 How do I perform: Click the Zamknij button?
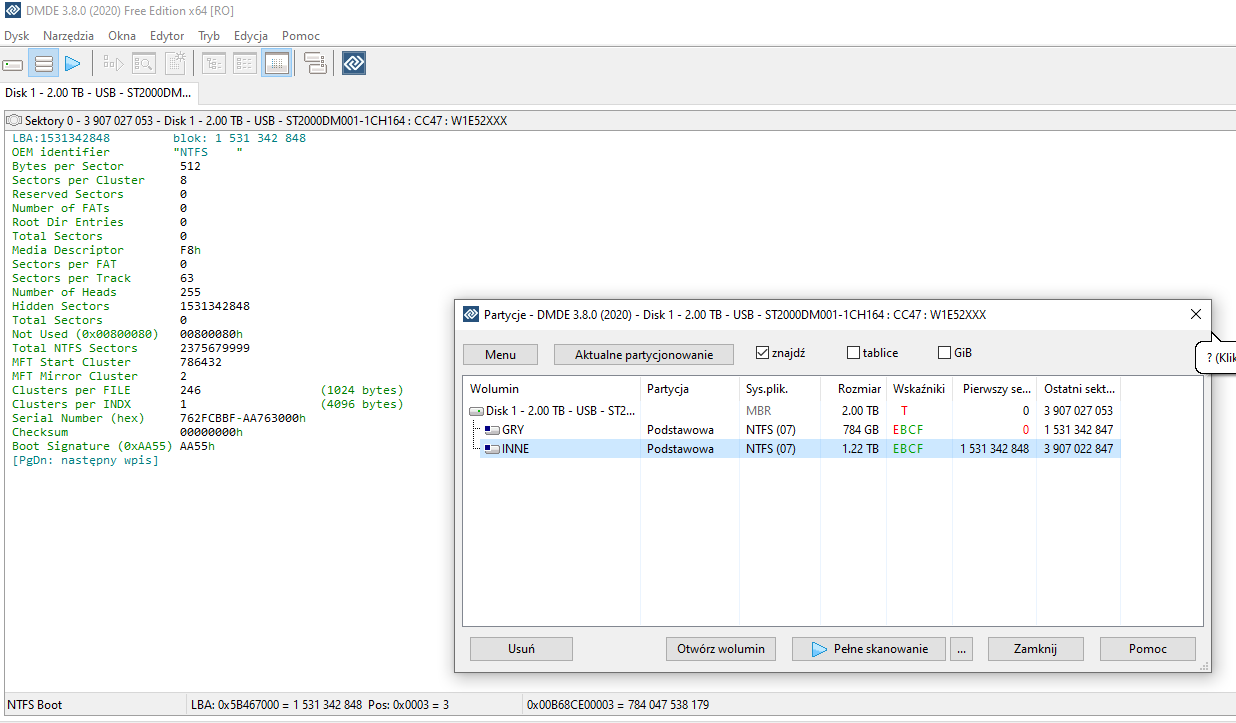point(1035,649)
